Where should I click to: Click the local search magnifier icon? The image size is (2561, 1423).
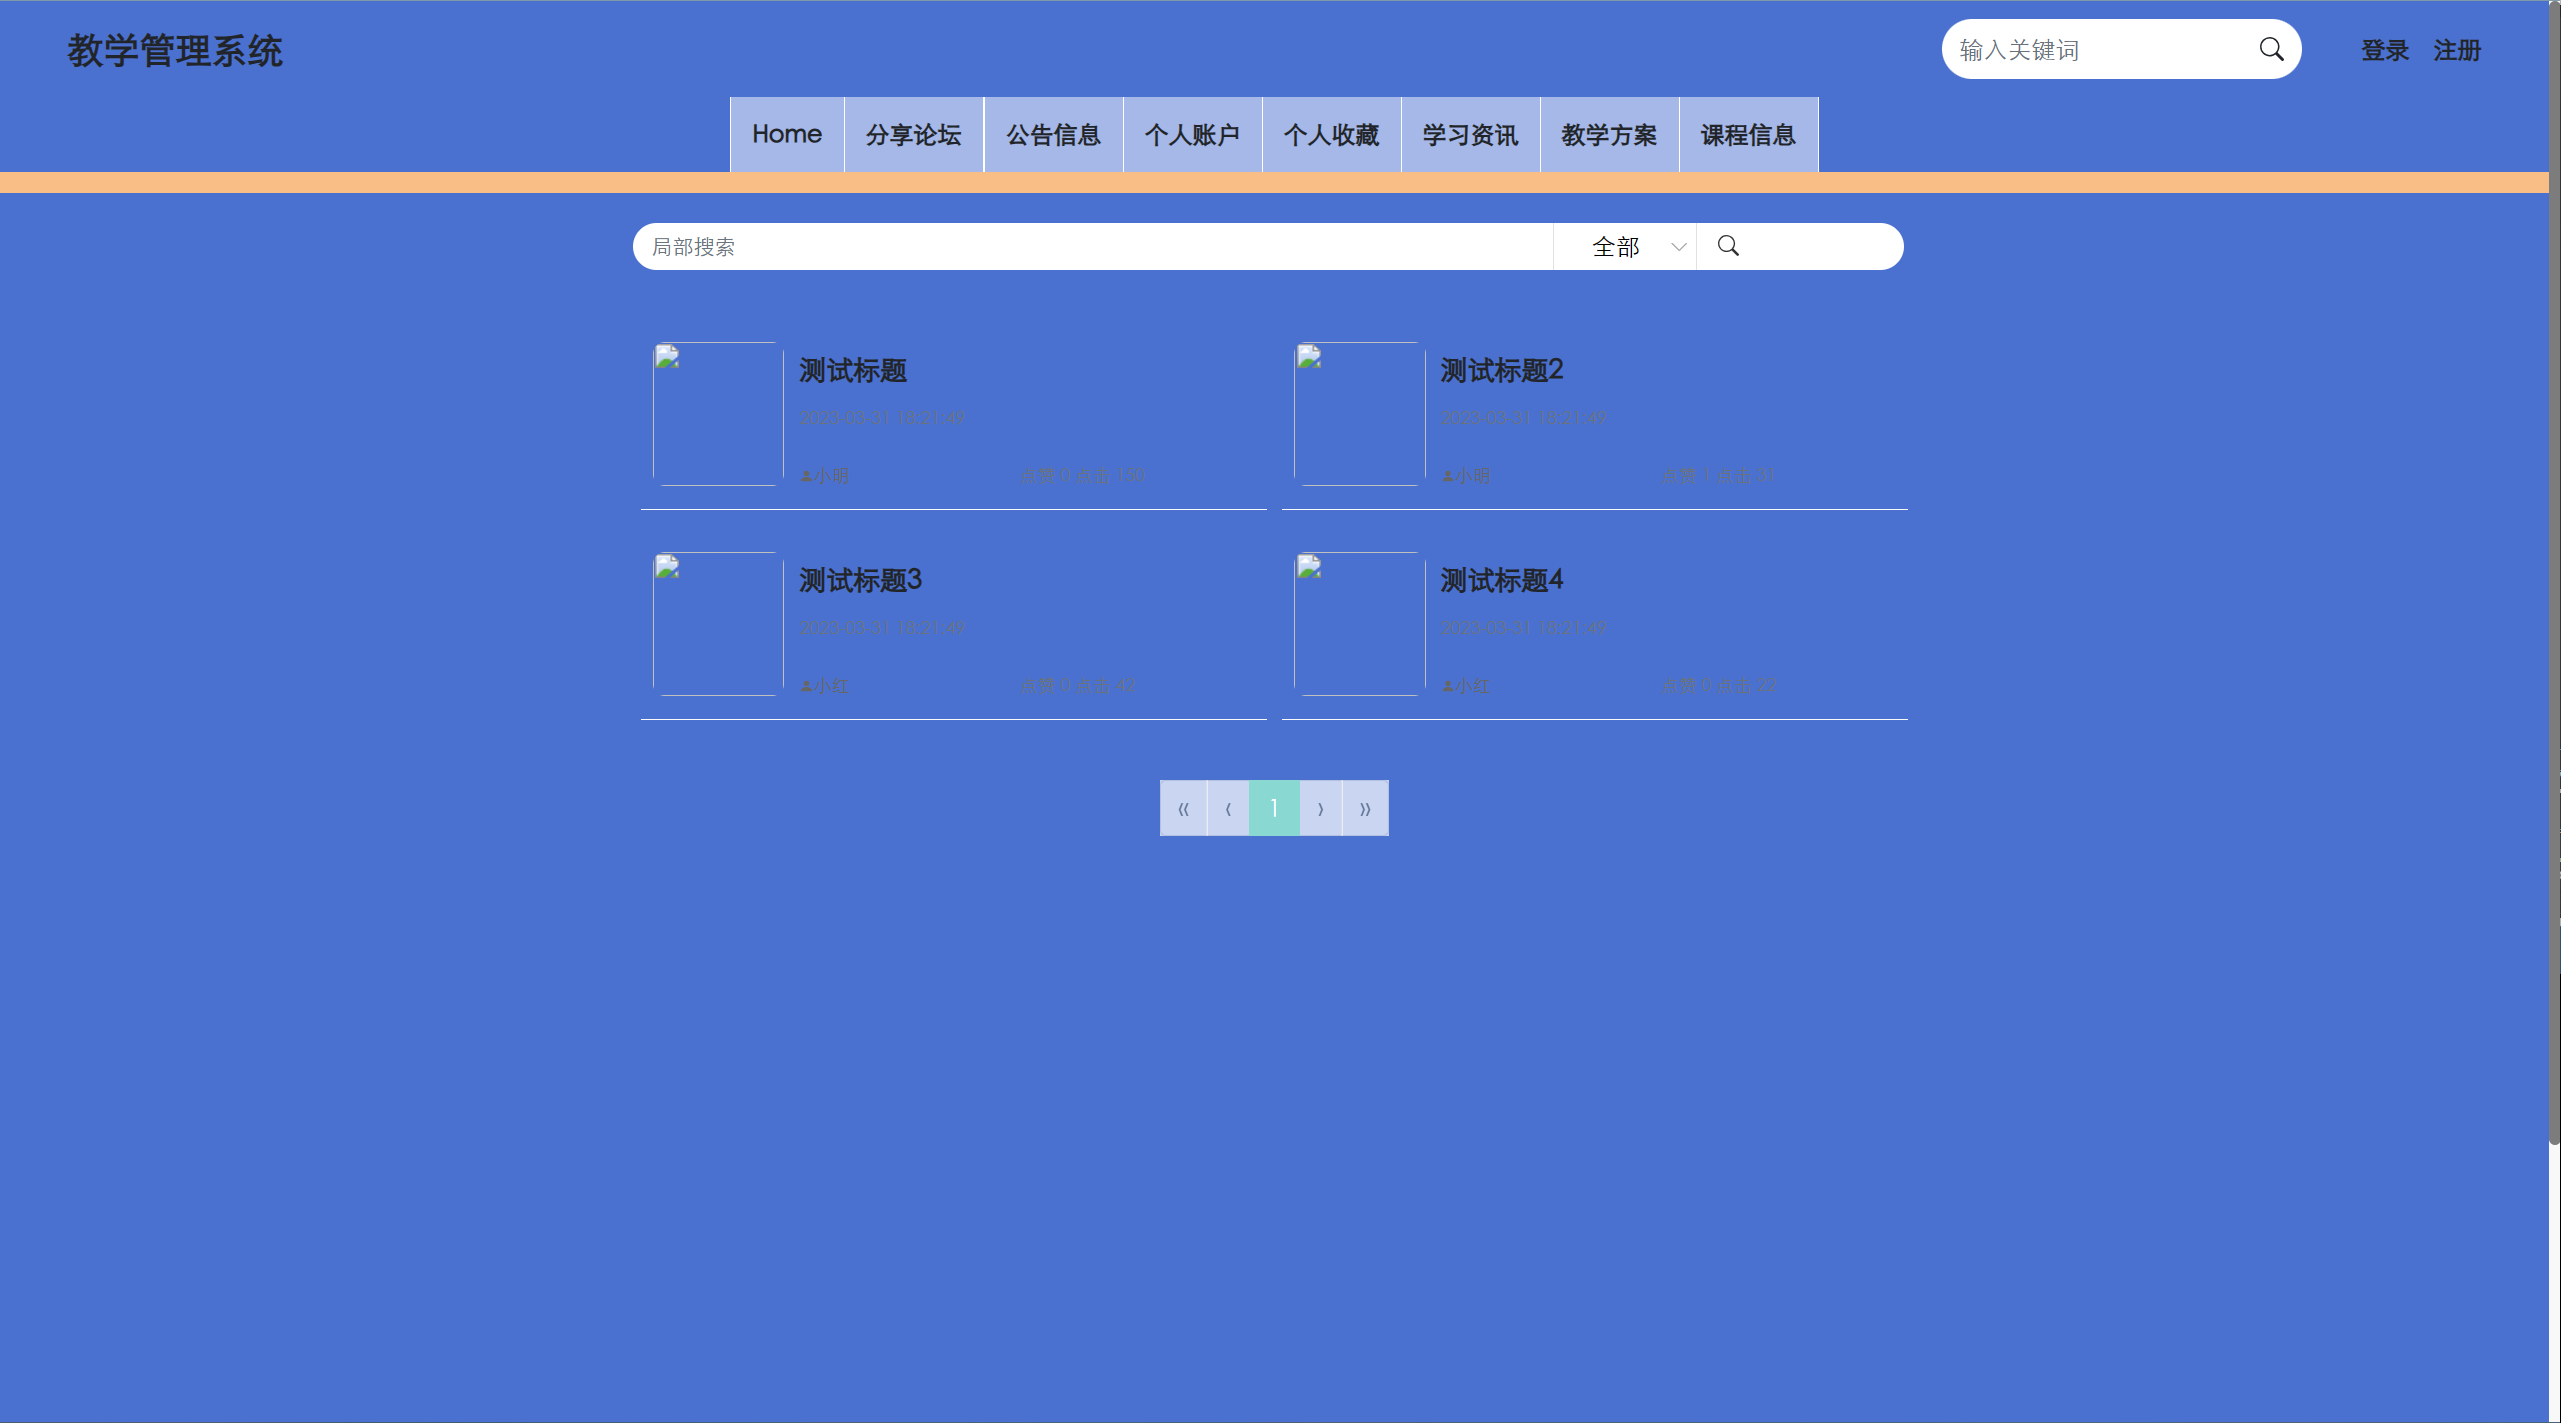coord(1728,246)
